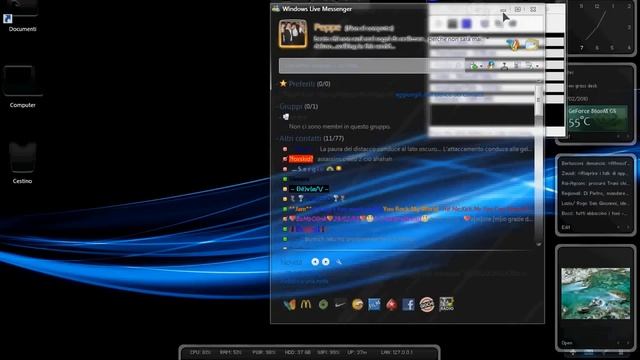The width and height of the screenshot is (640, 360).
Task: Collapse the Gruppi (0/1) section
Action: (298, 107)
